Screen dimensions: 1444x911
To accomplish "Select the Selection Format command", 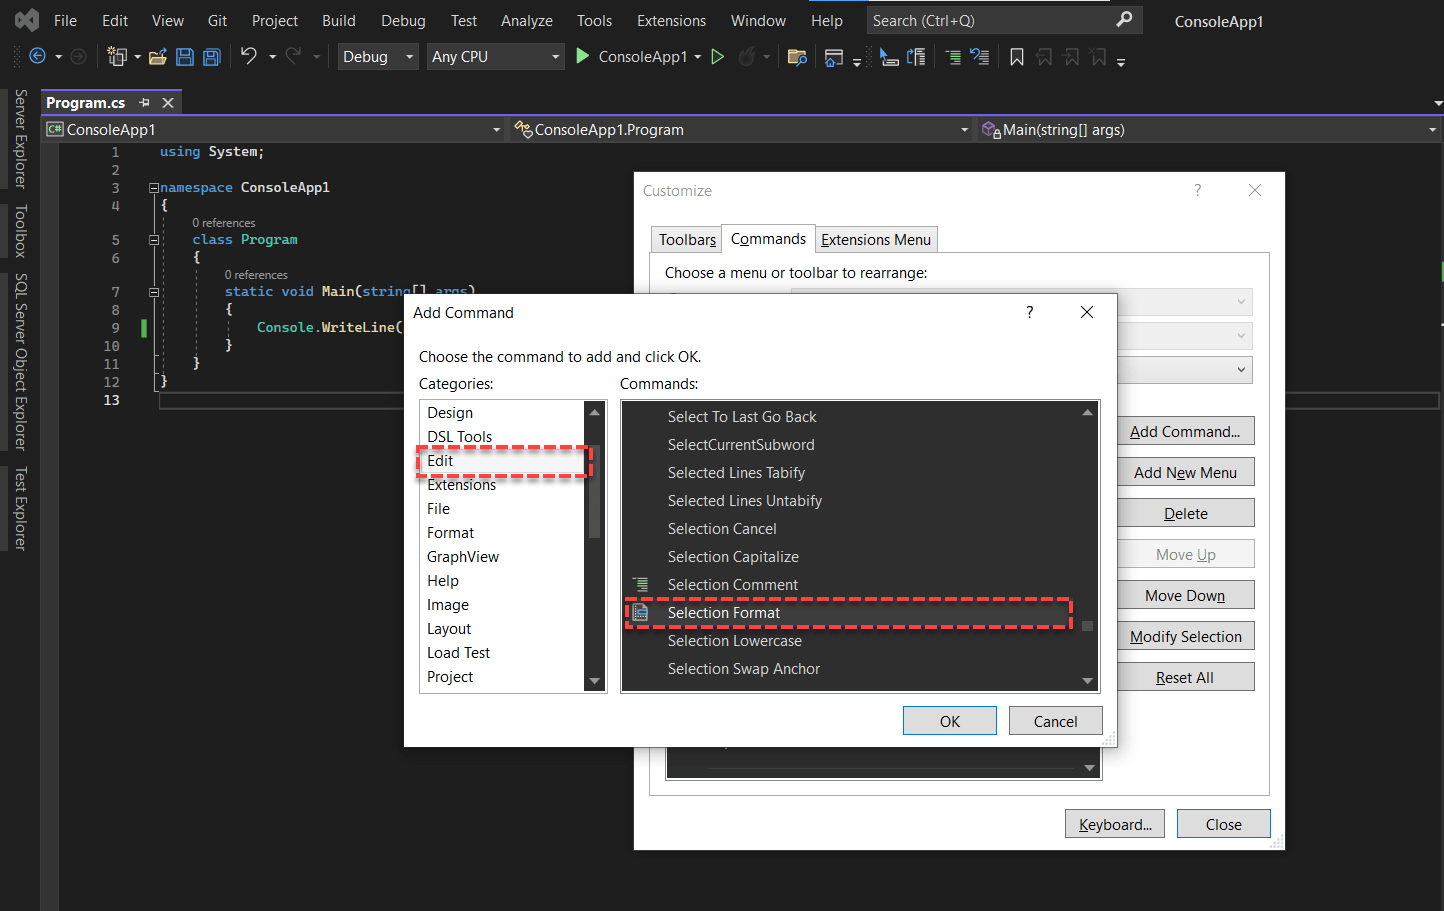I will (850, 613).
